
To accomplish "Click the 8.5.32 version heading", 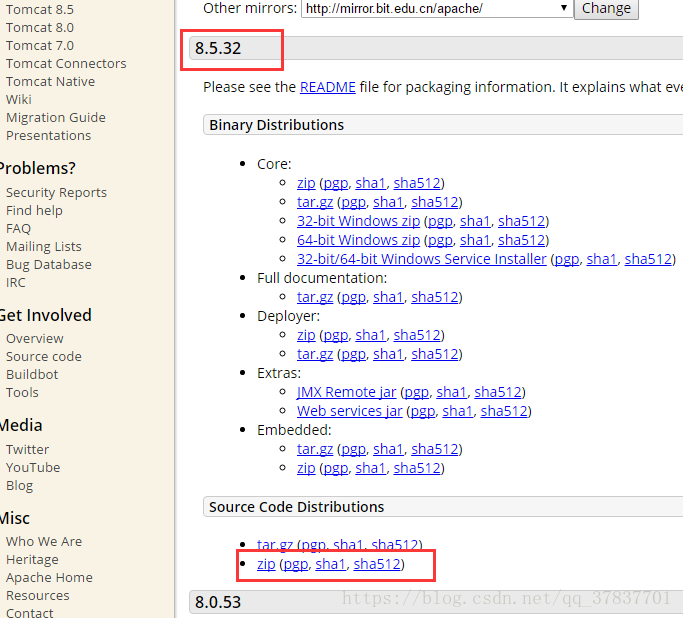I will tap(218, 48).
